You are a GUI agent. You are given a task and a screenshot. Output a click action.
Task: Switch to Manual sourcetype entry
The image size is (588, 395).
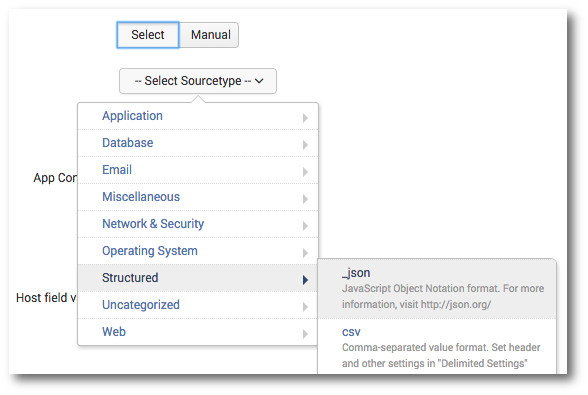209,35
